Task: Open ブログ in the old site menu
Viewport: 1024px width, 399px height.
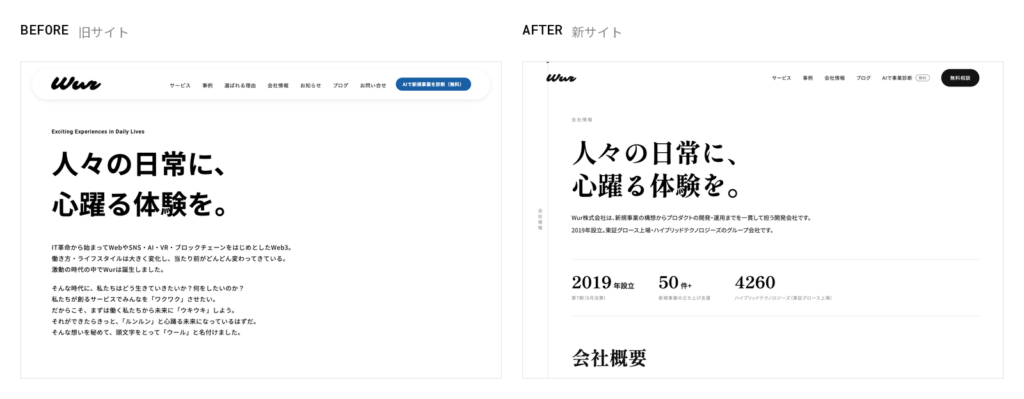Action: 340,86
